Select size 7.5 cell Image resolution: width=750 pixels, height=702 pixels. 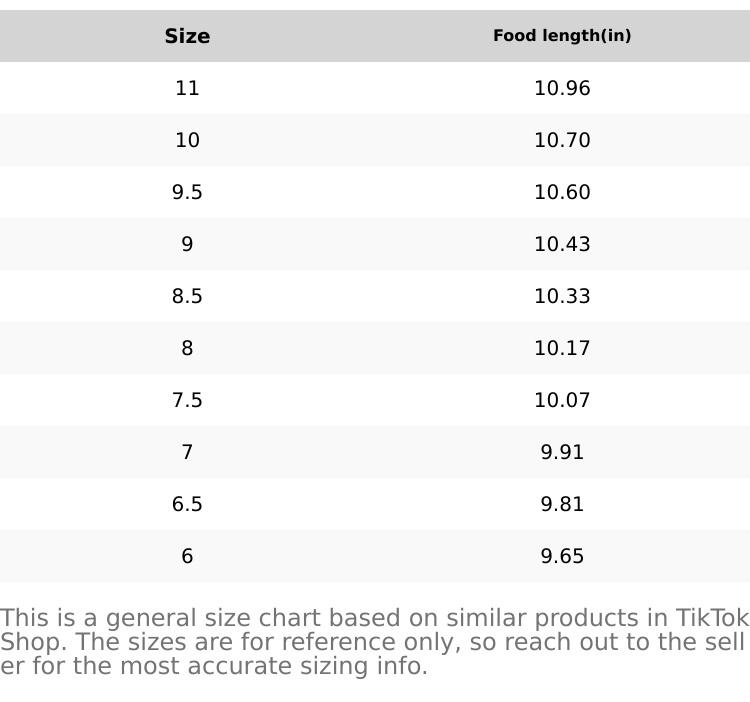(x=187, y=400)
